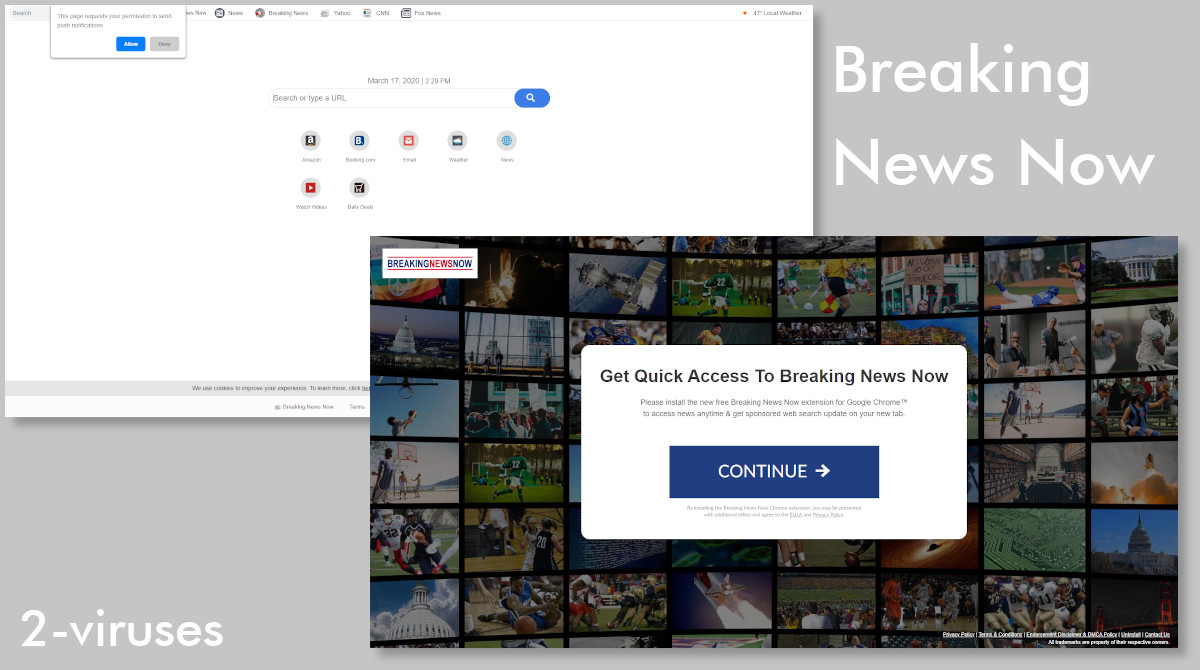The image size is (1200, 670).
Task: Open the News globe shortcut
Action: (x=507, y=141)
